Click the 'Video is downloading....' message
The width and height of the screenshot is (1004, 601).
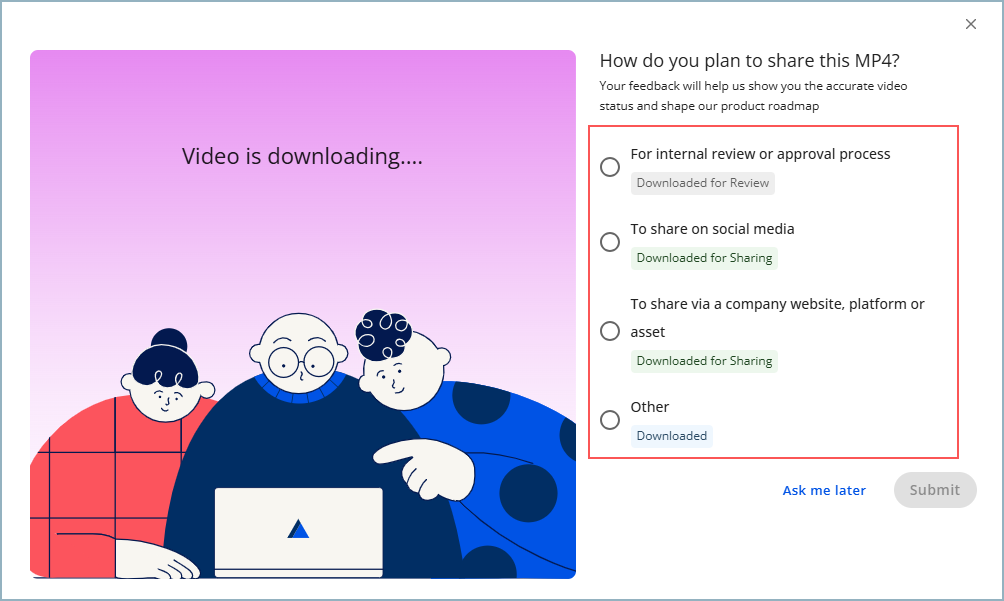coord(302,156)
